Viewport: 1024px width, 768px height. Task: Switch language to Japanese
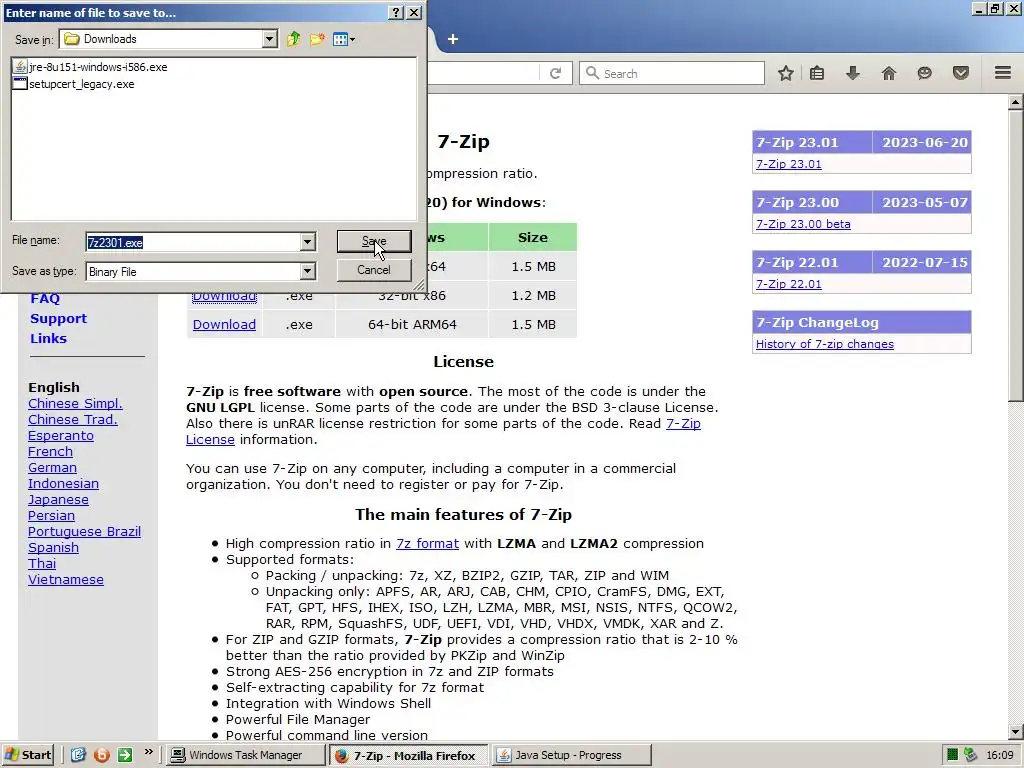(58, 500)
